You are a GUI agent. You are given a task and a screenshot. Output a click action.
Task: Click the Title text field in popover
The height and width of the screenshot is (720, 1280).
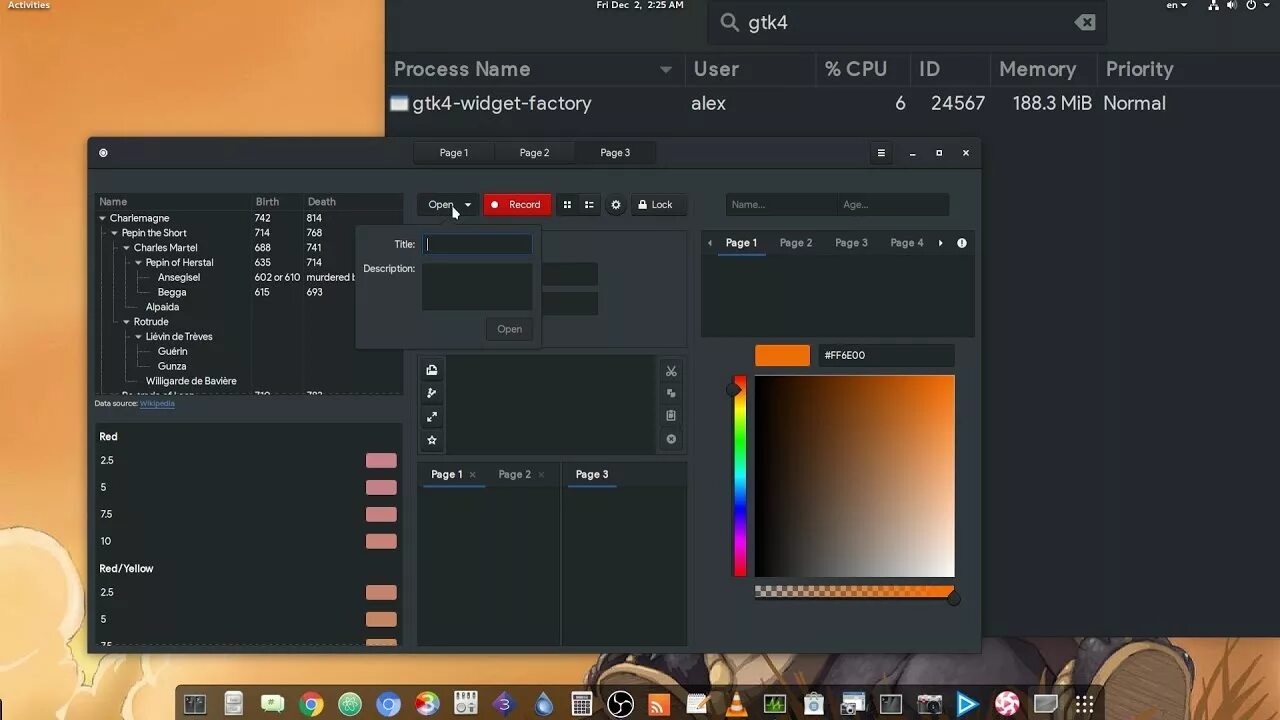click(477, 244)
